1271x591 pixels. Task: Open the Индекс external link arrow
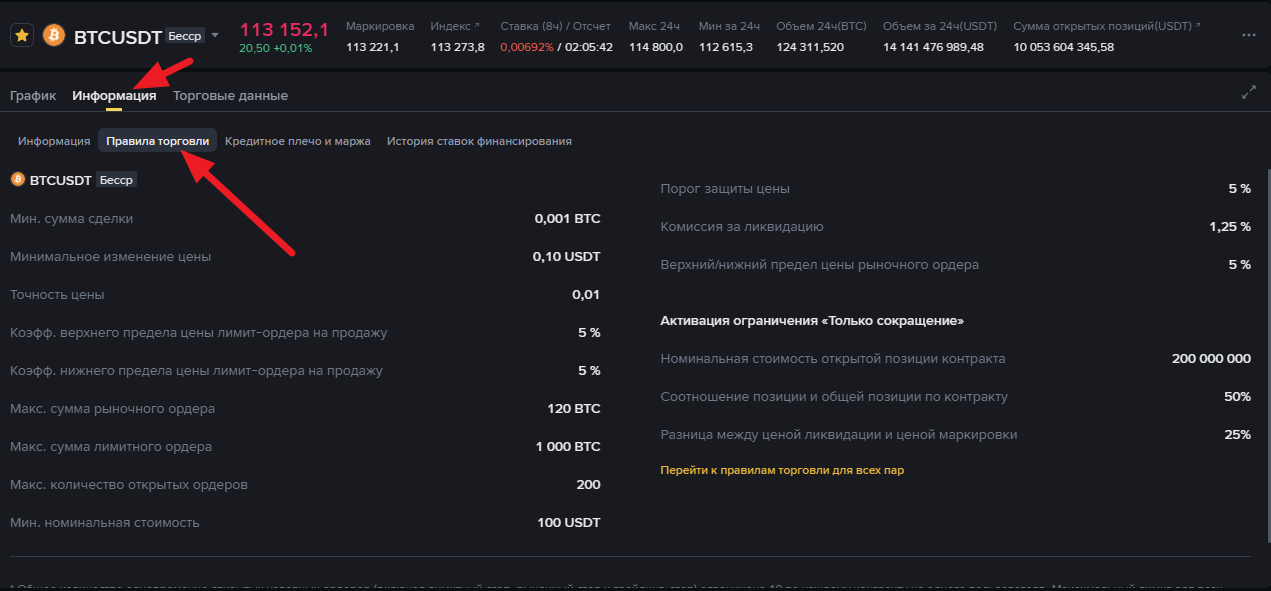click(x=476, y=26)
